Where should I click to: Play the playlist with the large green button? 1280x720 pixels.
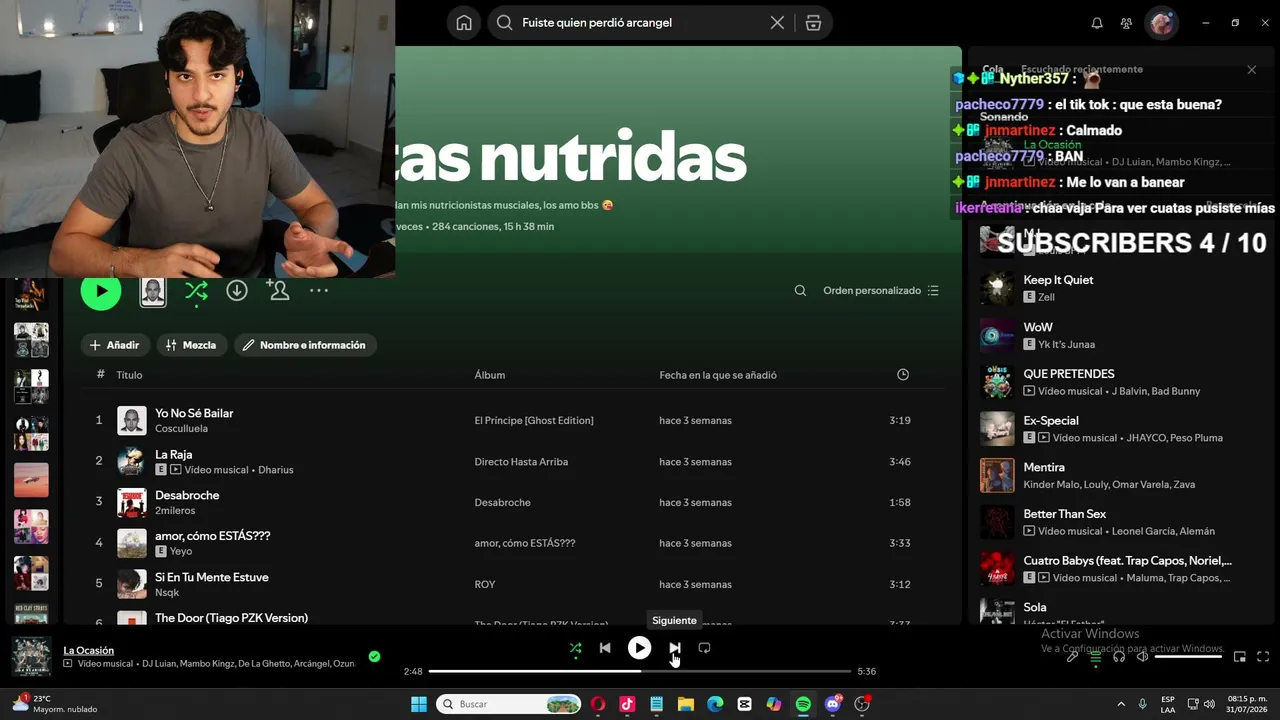[101, 291]
